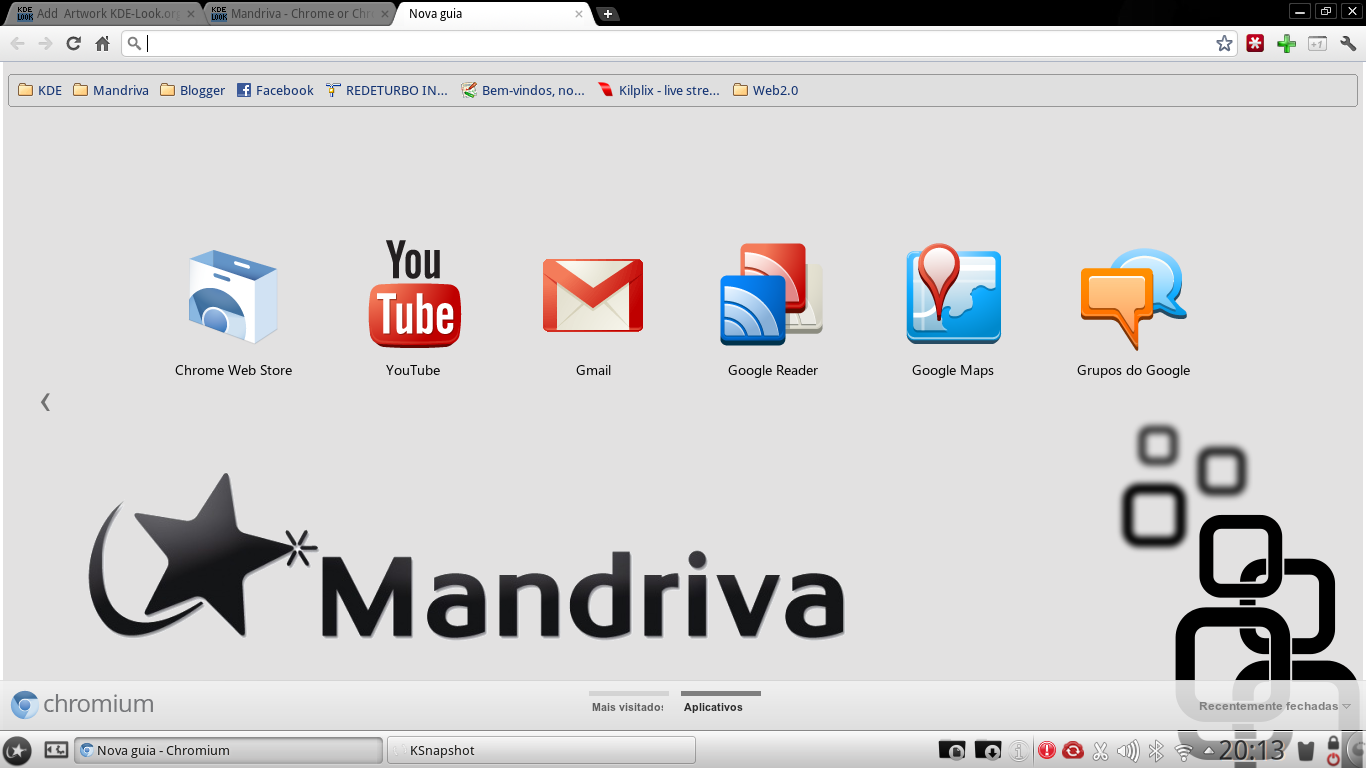1366x768 pixels.
Task: Close the Nova guia tab
Action: pyautogui.click(x=578, y=14)
